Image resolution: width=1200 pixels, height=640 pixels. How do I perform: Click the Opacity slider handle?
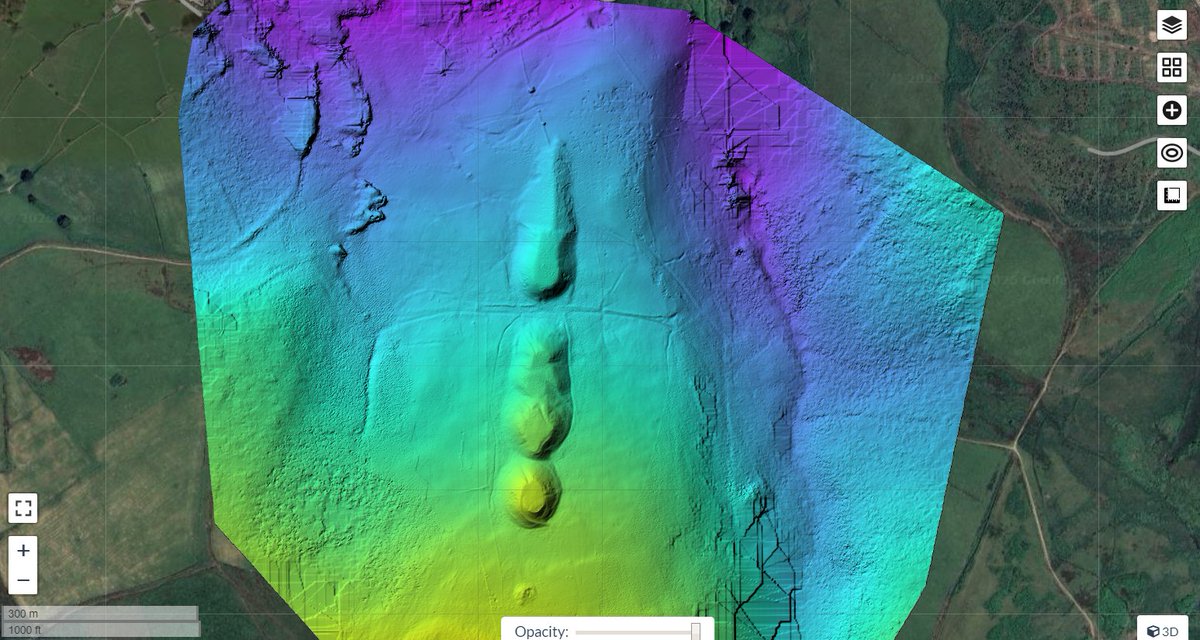point(697,632)
